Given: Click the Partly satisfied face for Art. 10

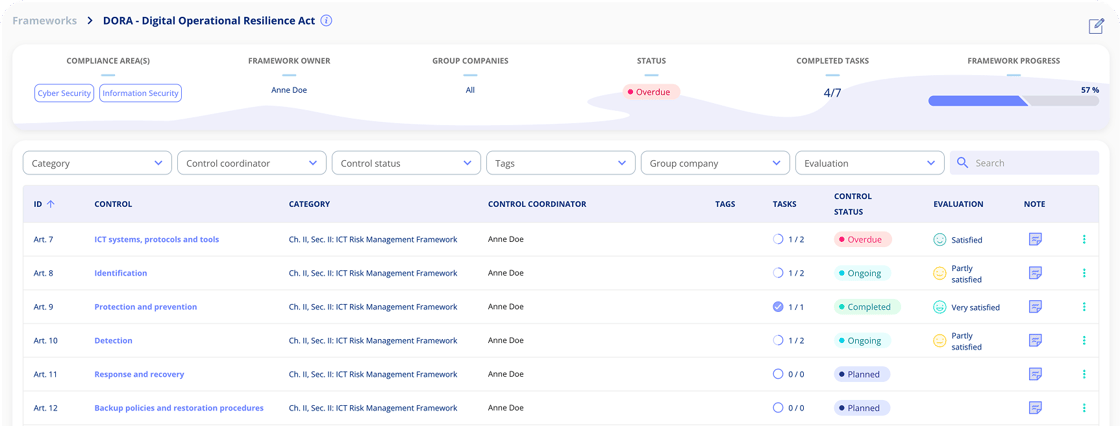Looking at the screenshot, I should coord(940,340).
